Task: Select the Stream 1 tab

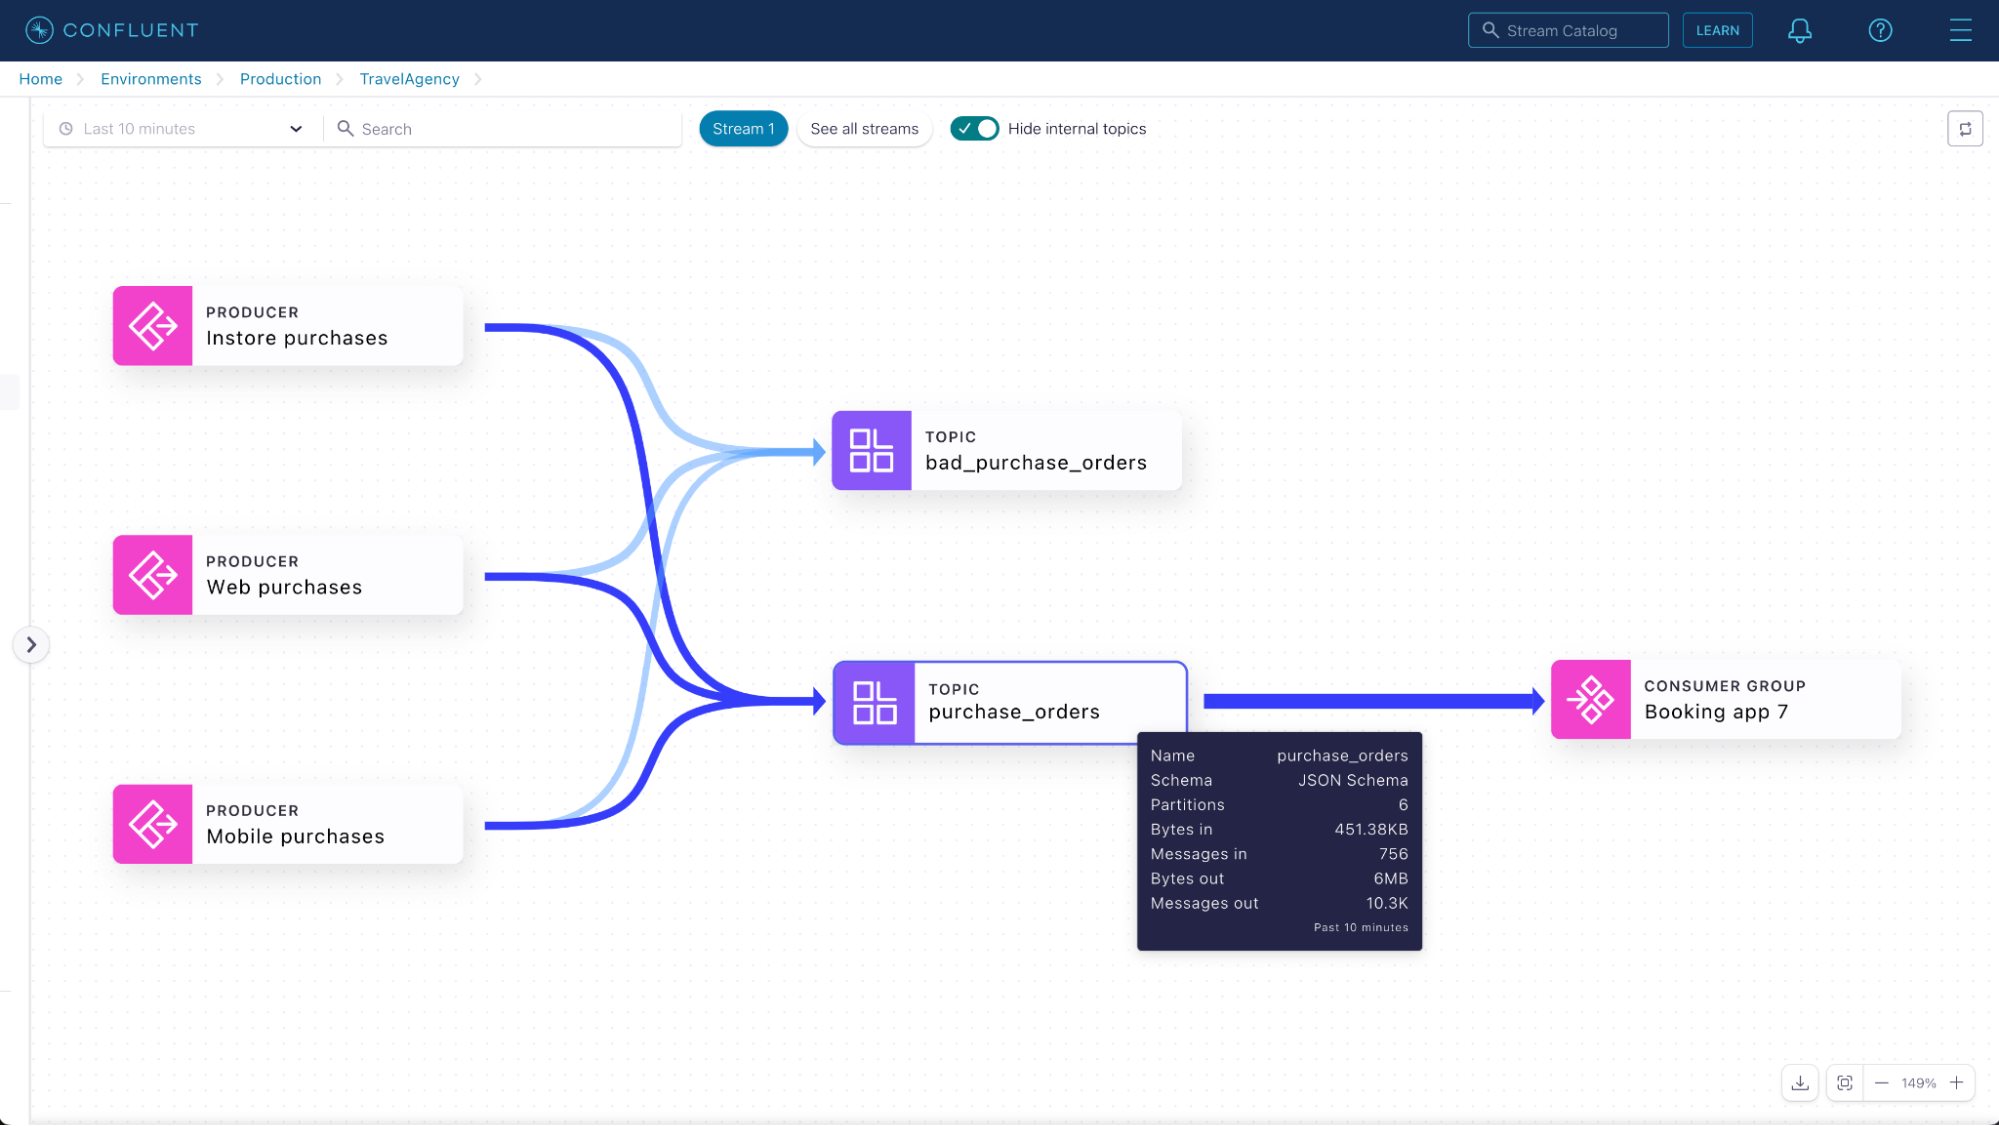Action: coord(743,129)
